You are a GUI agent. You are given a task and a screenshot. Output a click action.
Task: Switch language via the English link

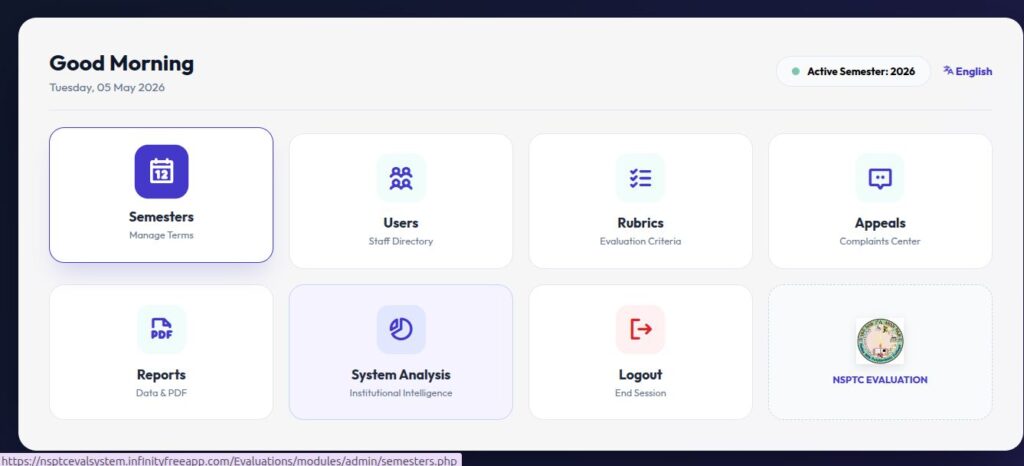[x=973, y=72]
